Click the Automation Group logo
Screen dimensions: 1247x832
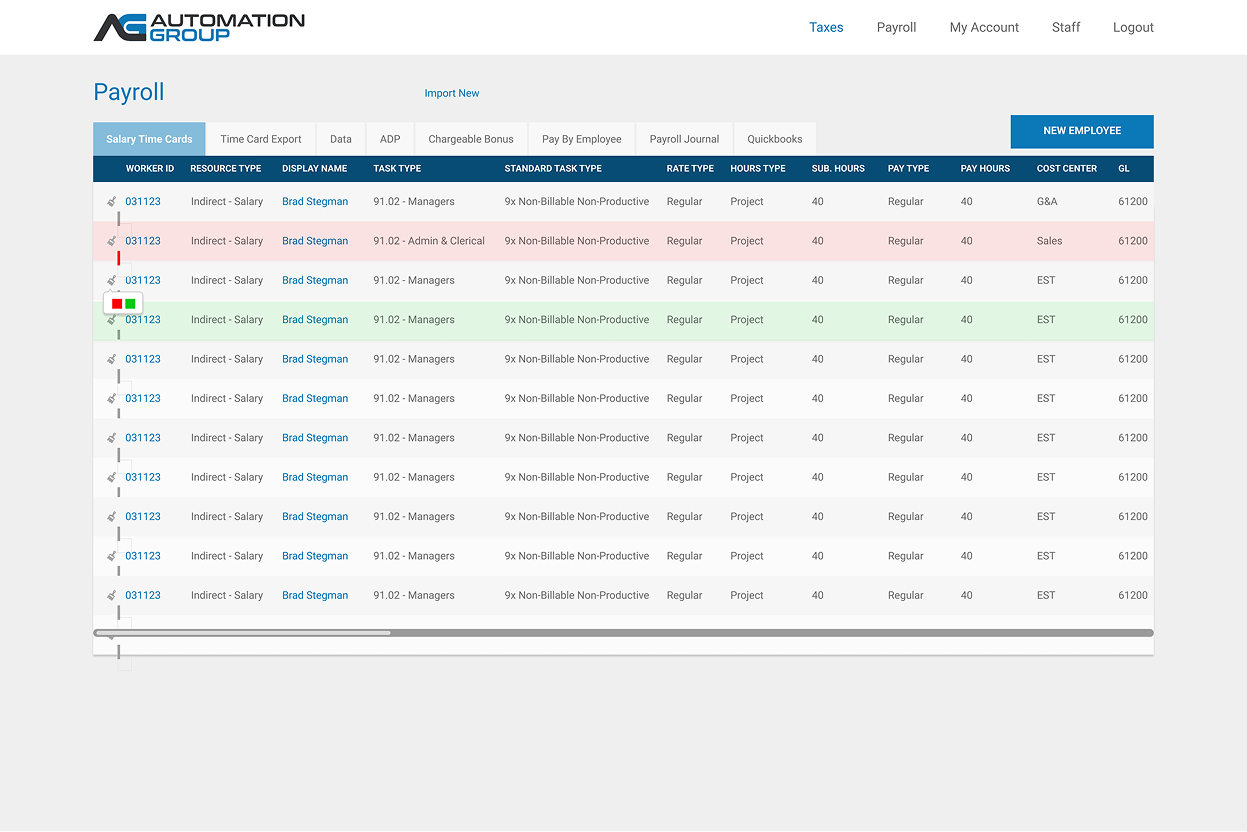point(199,27)
